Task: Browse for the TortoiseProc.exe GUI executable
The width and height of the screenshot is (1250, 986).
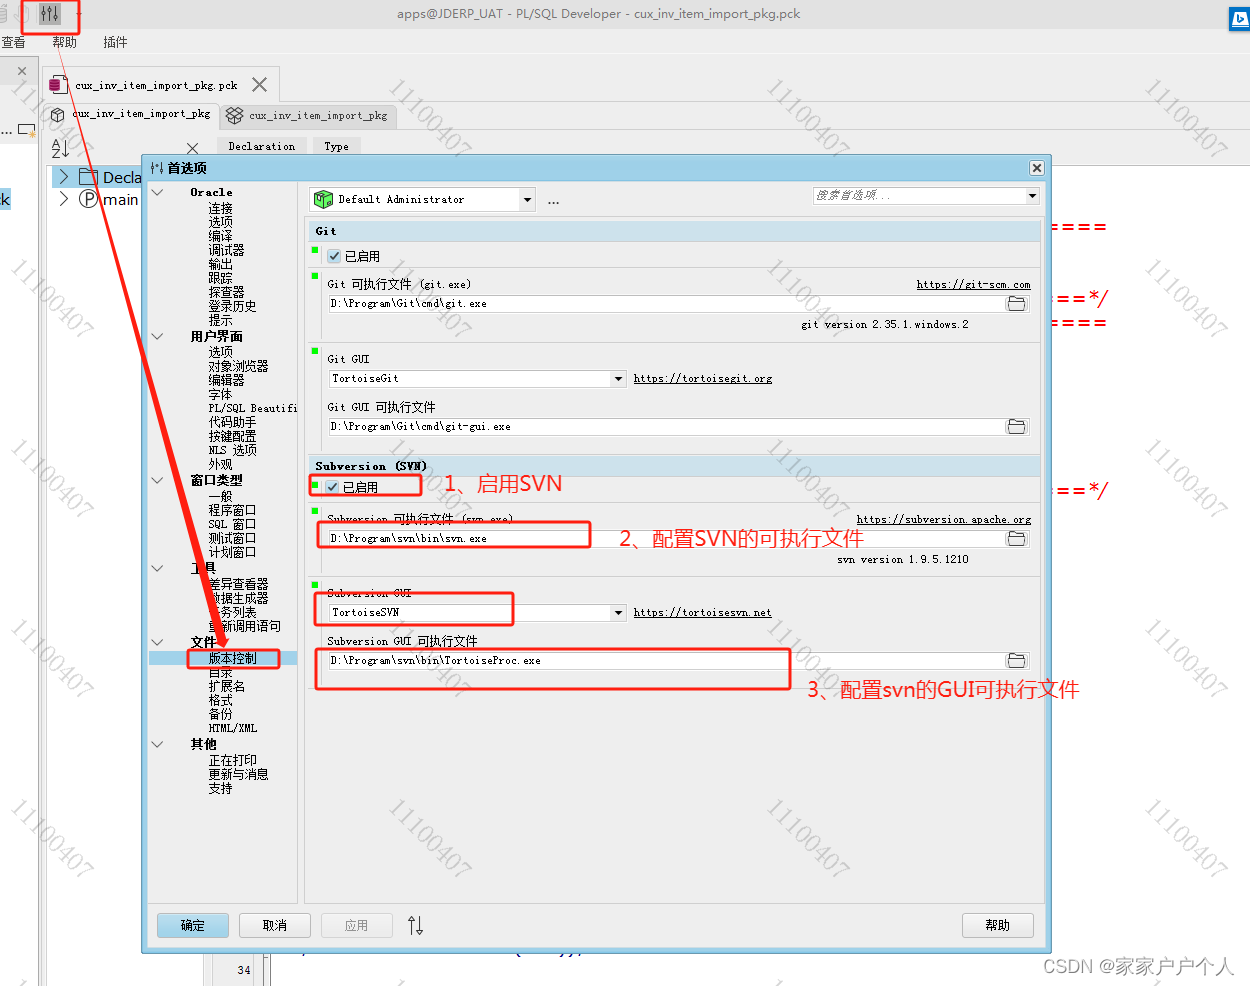Action: [1016, 660]
